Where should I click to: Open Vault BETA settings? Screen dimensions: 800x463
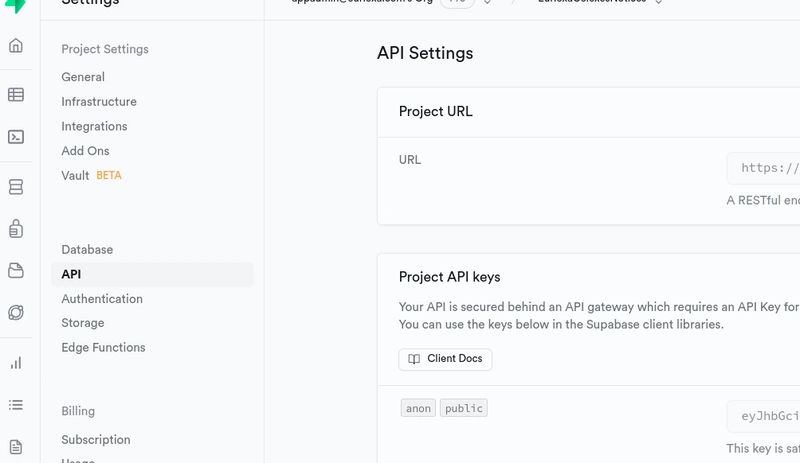[91, 175]
